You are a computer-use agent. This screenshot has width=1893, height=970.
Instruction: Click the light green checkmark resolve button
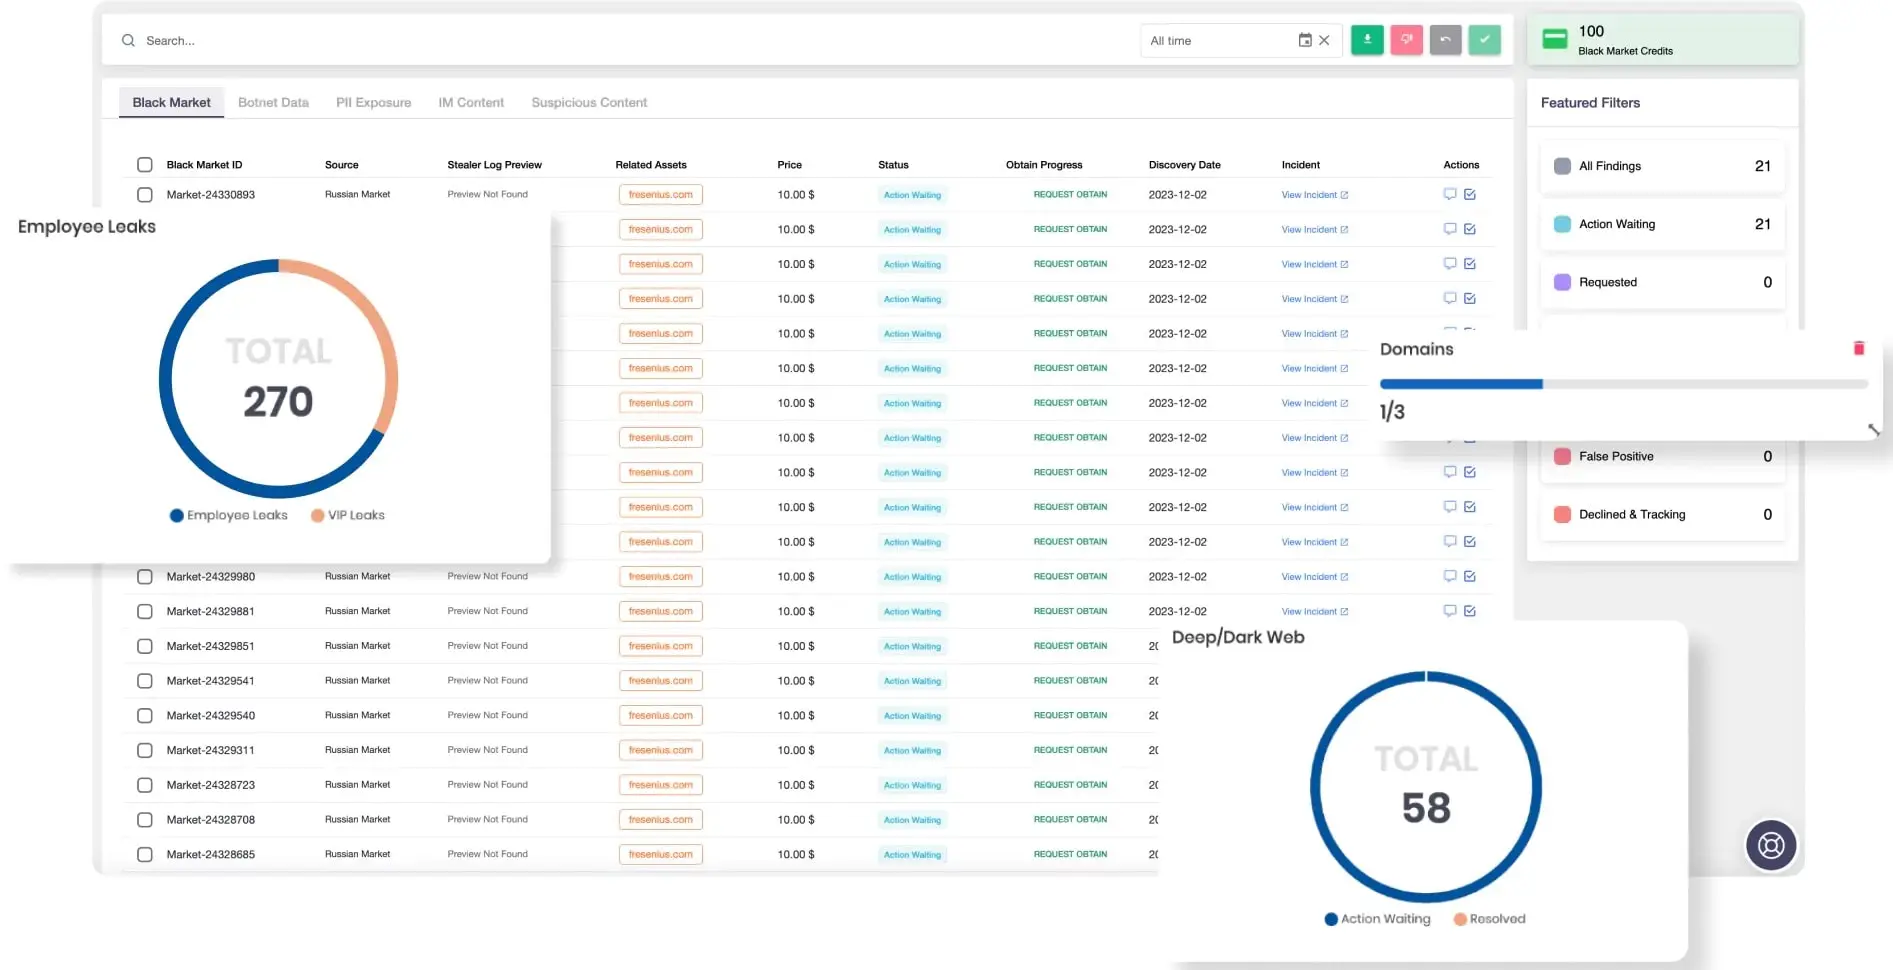tap(1484, 40)
